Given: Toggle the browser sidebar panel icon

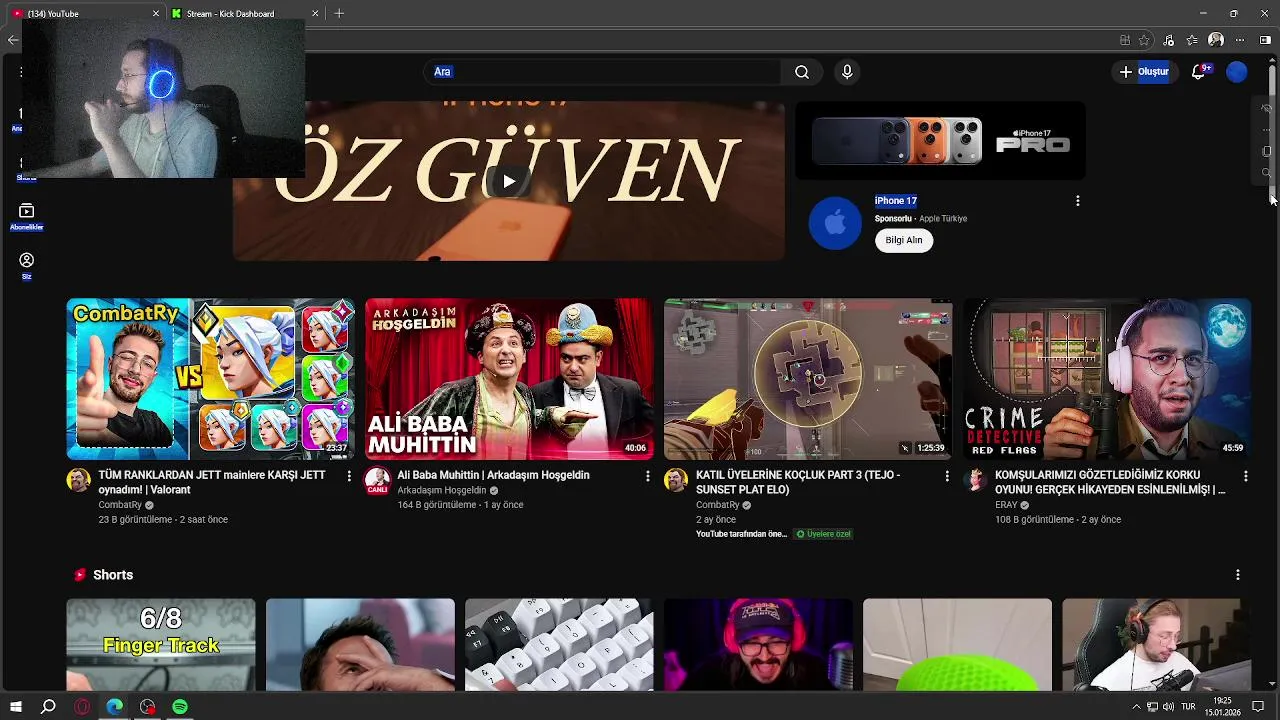Looking at the screenshot, I should 1265,40.
